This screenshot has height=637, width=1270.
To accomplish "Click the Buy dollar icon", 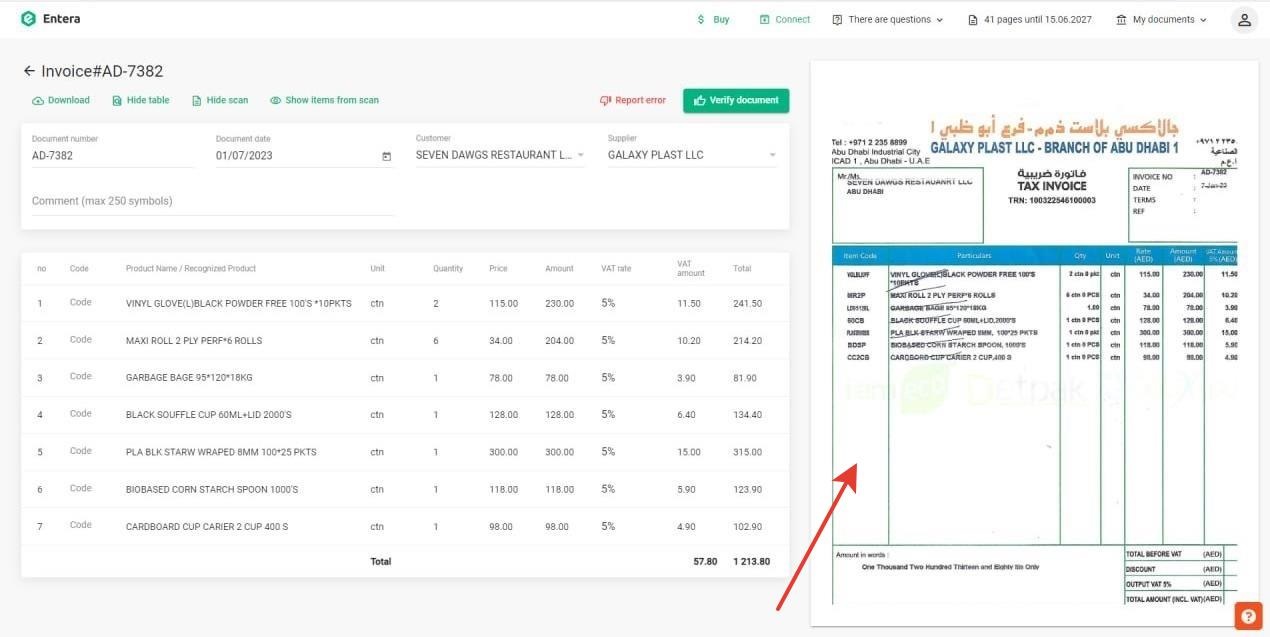I will click(x=701, y=20).
